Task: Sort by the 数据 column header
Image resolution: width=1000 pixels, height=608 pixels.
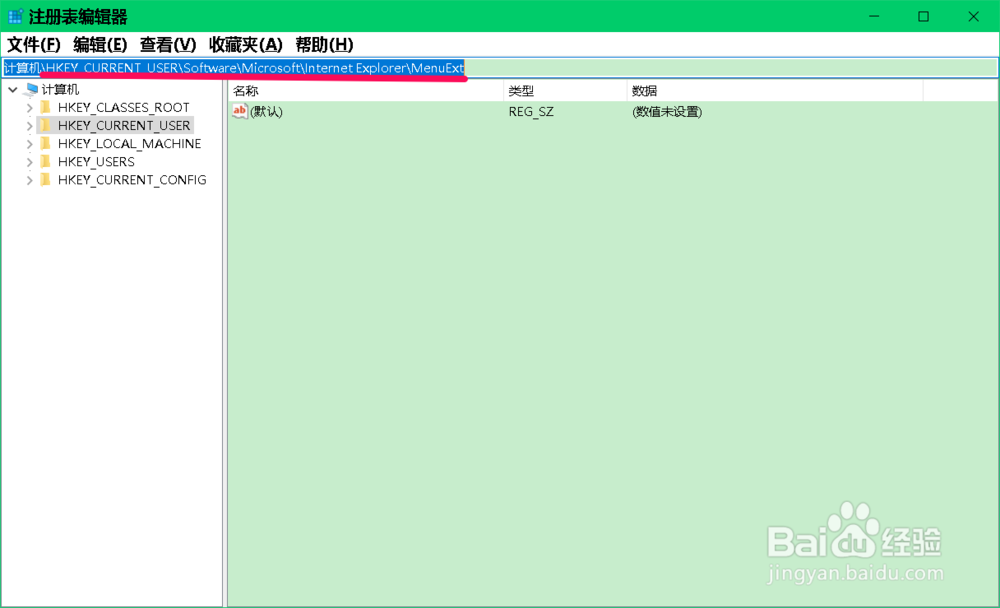Action: [x=775, y=91]
